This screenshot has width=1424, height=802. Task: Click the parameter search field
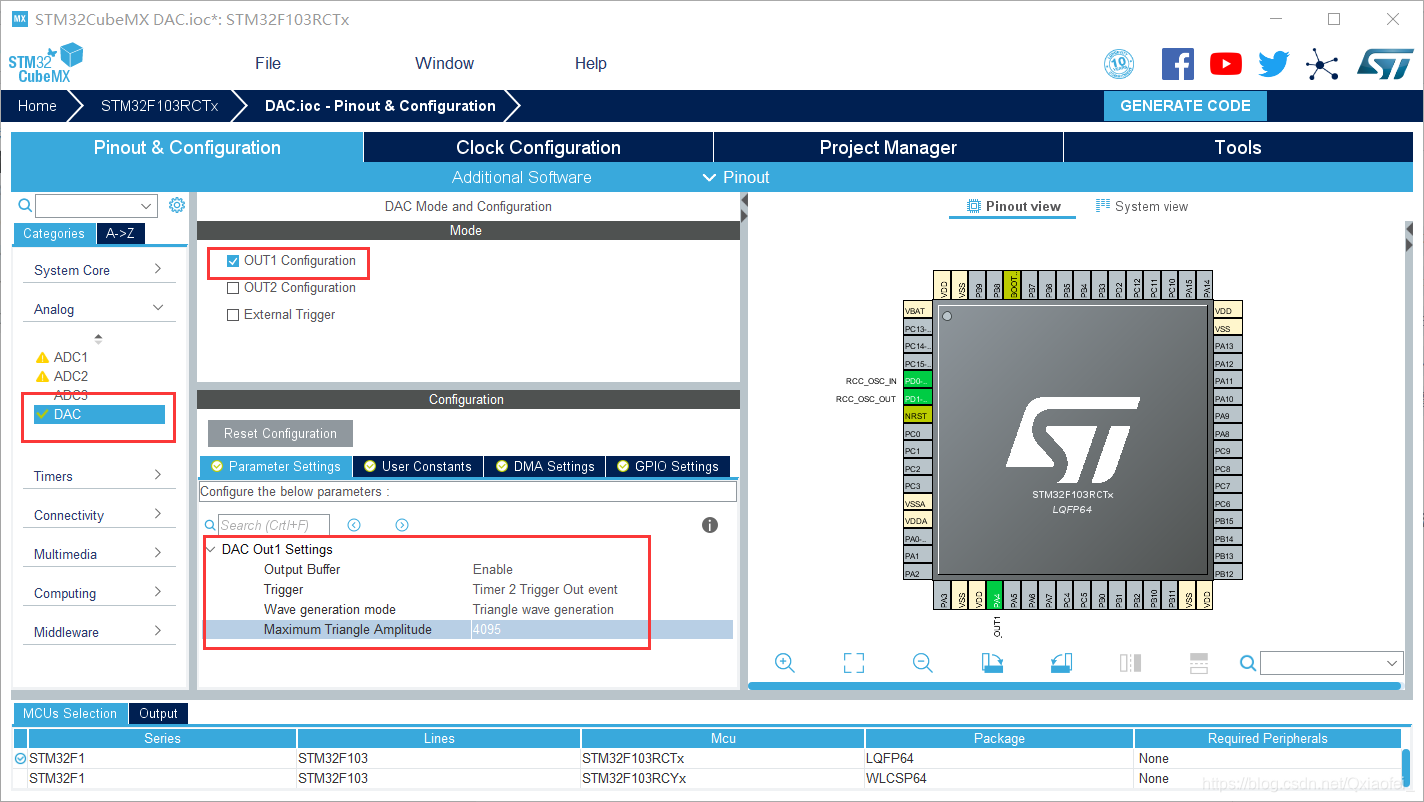[x=274, y=525]
